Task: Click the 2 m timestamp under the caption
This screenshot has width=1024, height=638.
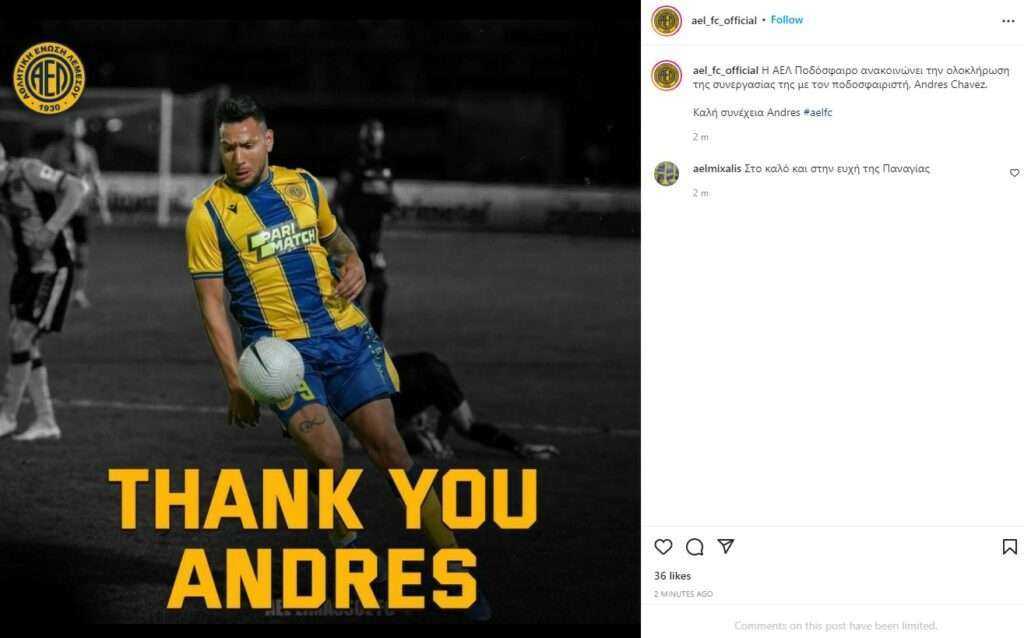Action: (x=700, y=136)
